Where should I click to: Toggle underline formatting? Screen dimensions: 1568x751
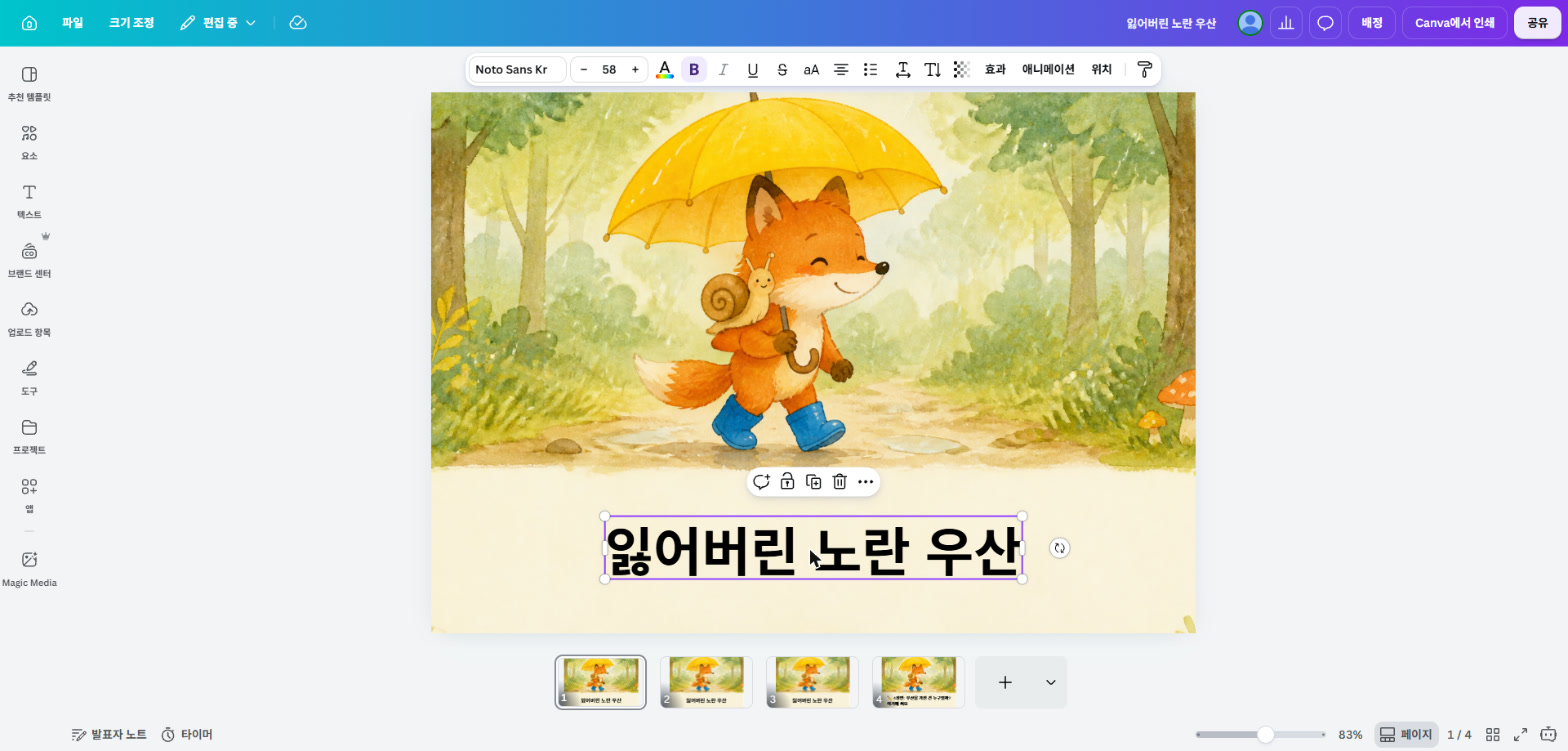(753, 70)
